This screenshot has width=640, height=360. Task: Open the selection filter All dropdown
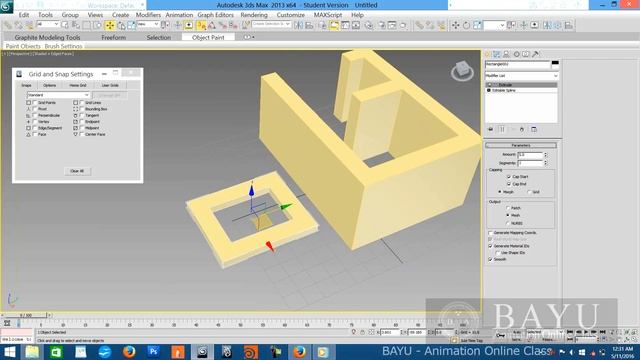pos(48,24)
